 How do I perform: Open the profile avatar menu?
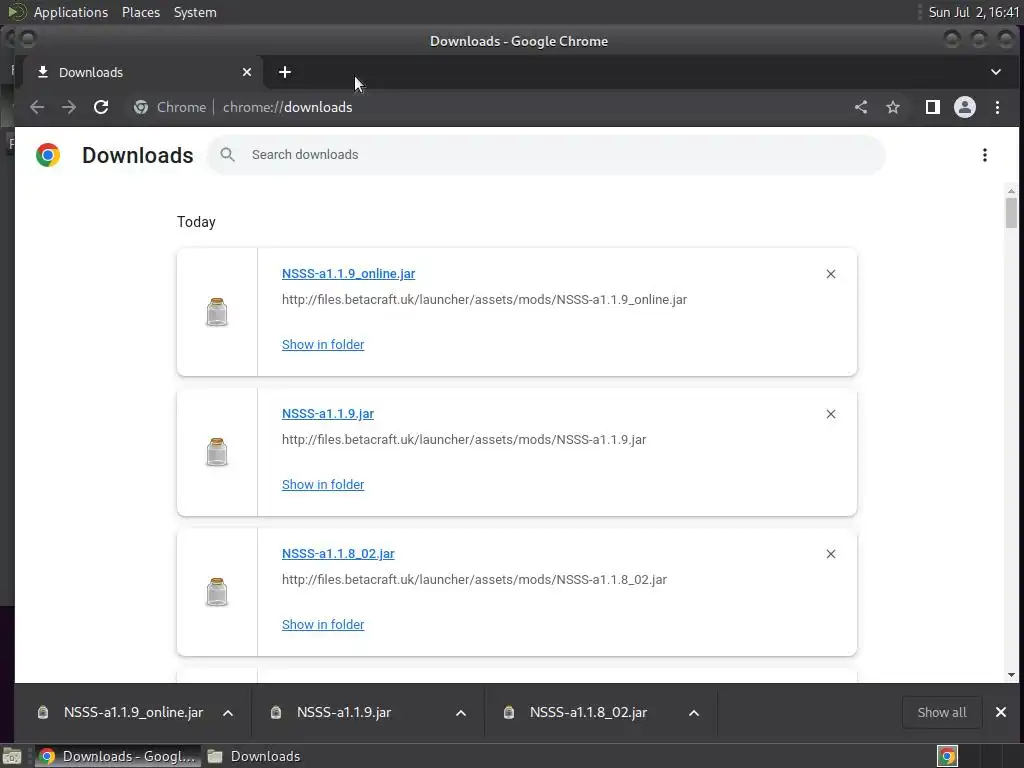tap(965, 107)
